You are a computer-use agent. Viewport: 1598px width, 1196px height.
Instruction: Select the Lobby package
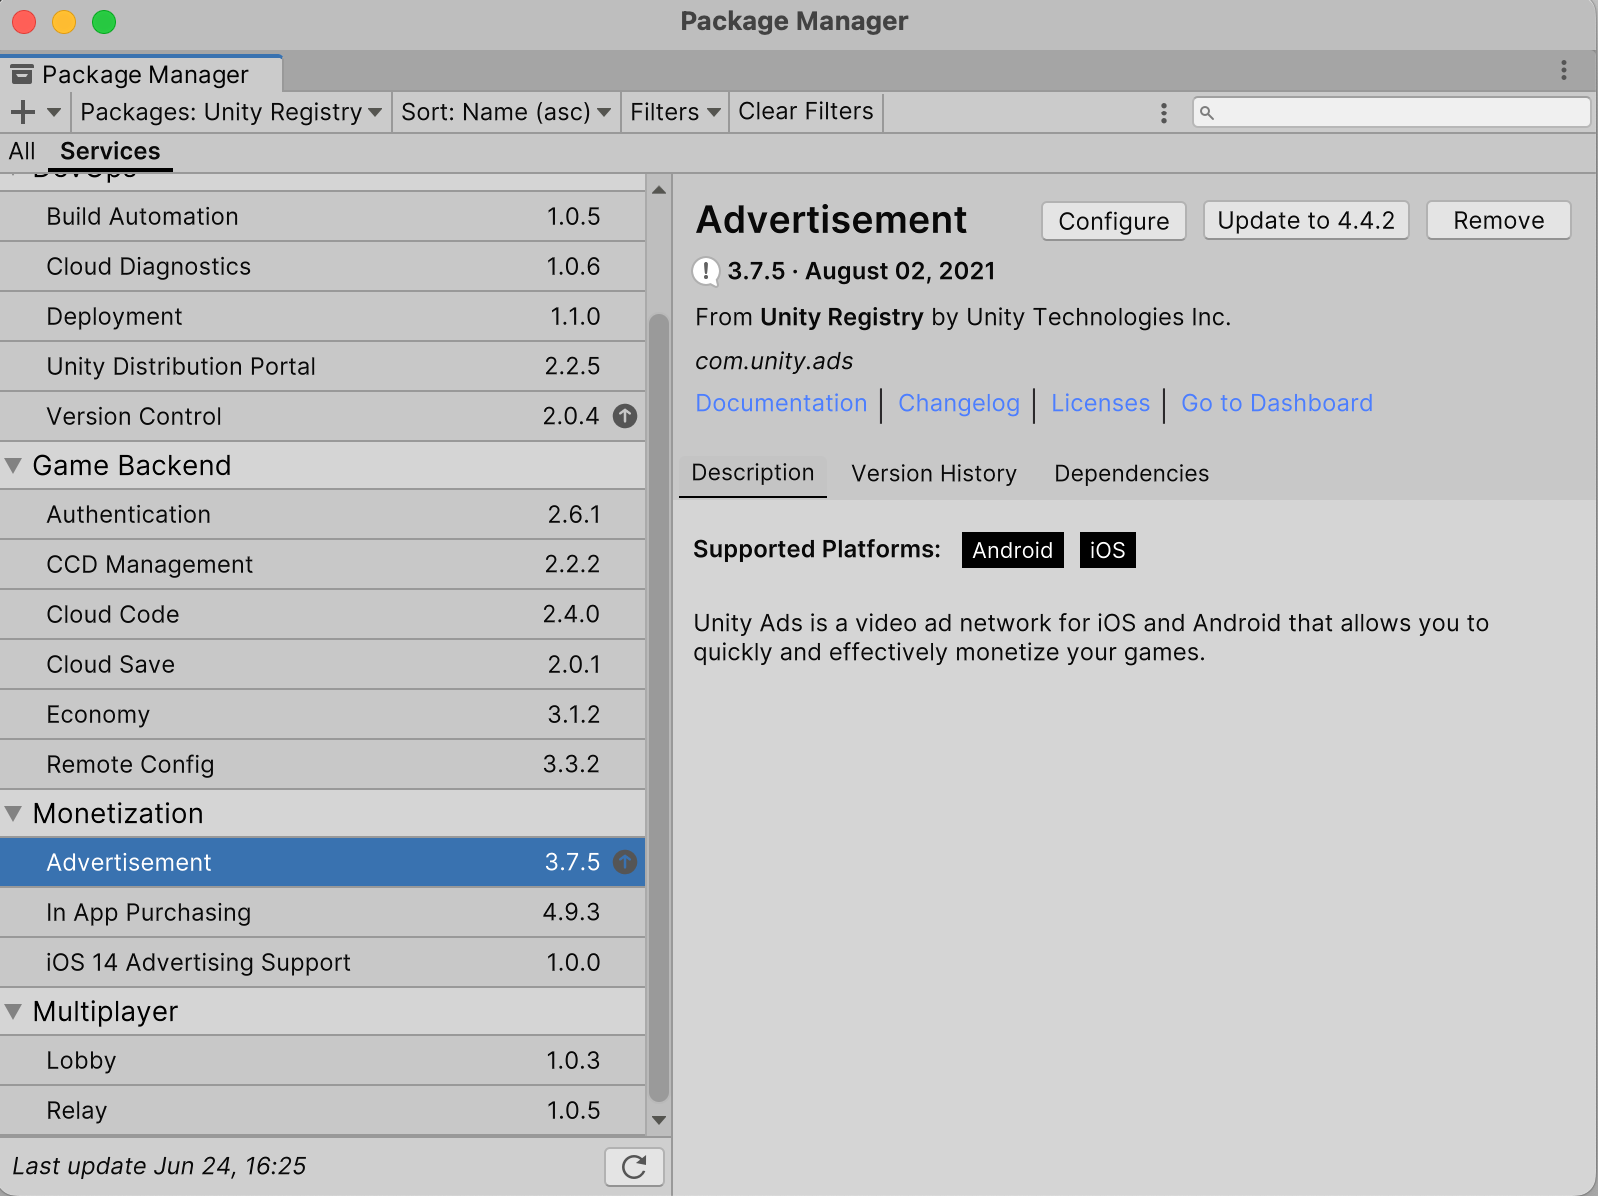pos(322,1060)
